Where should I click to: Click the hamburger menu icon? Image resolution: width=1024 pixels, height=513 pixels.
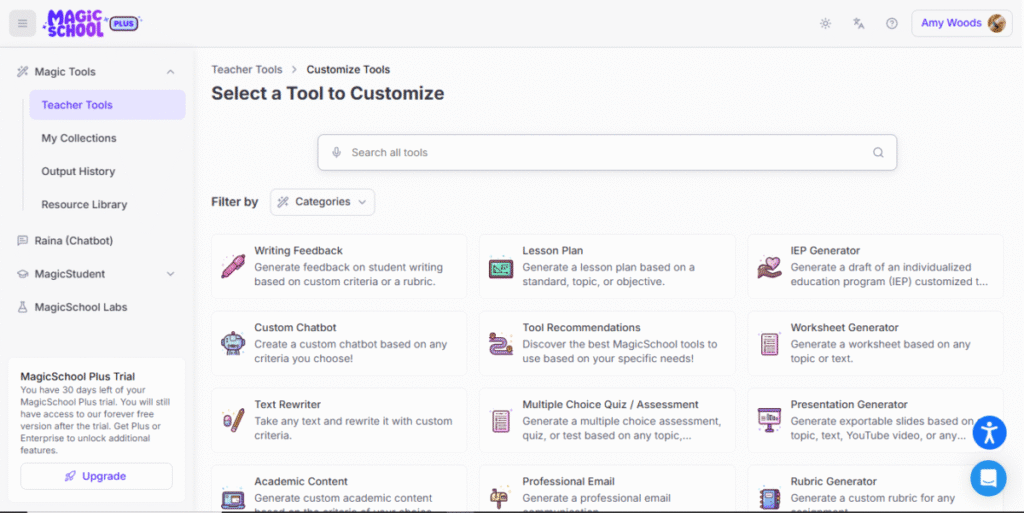coord(22,23)
